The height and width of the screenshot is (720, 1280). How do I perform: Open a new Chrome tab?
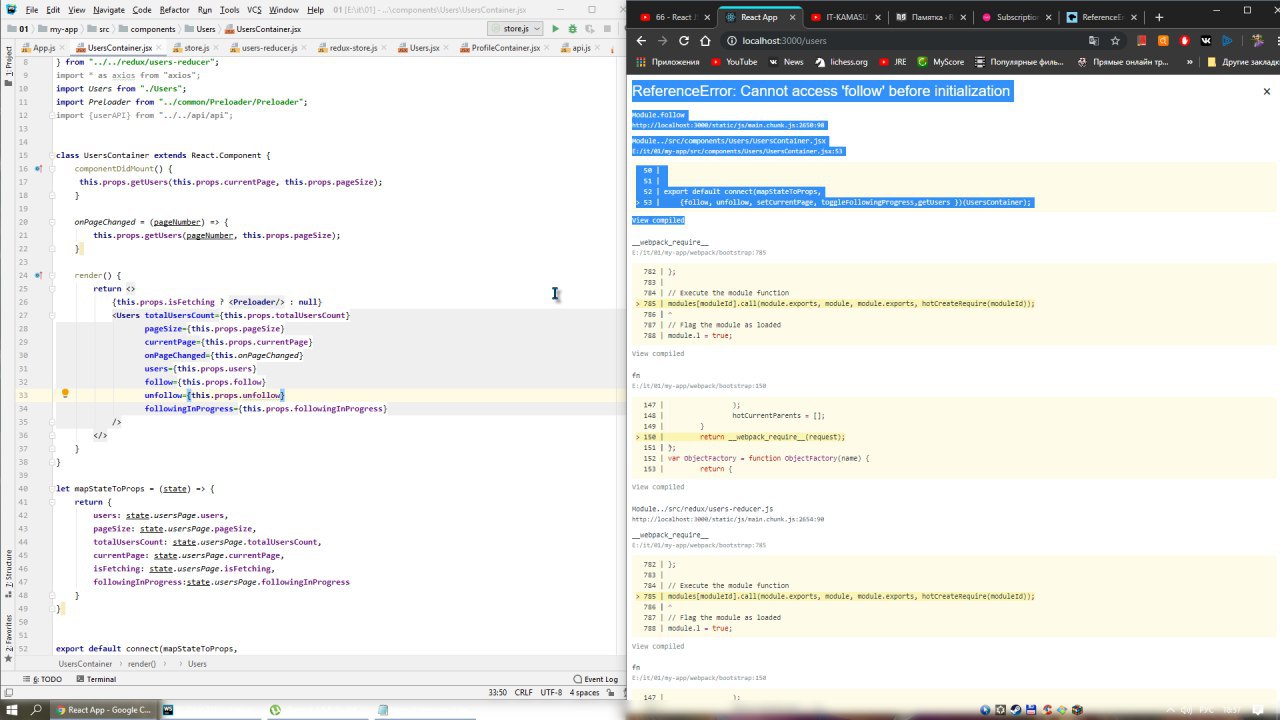[1159, 17]
